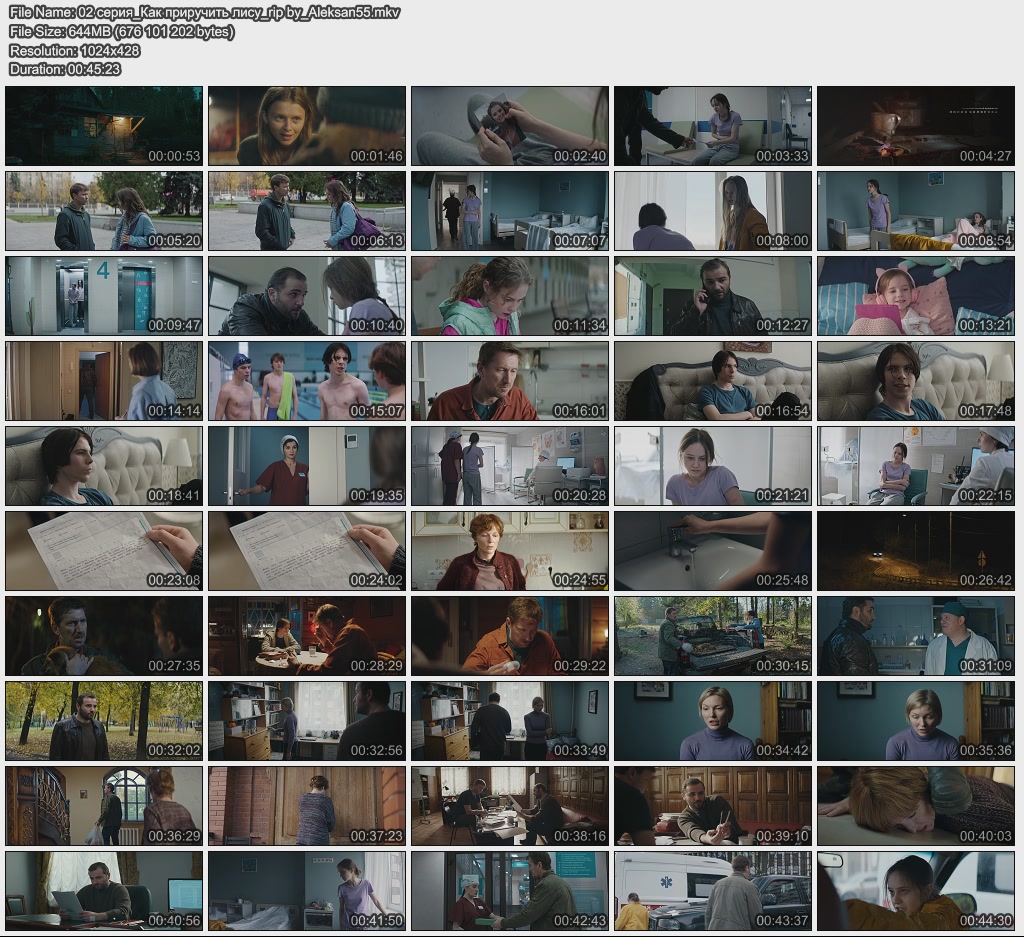
Task: Click the File Size 644MB text
Action: pos(121,32)
